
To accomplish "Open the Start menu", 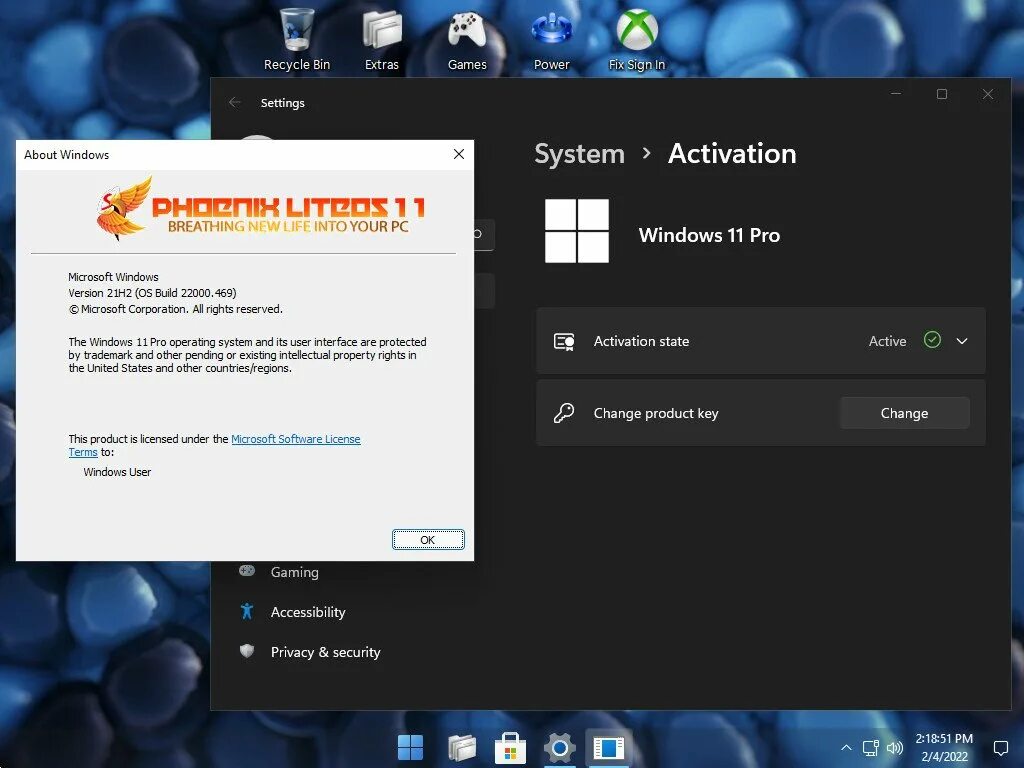I will (x=411, y=747).
